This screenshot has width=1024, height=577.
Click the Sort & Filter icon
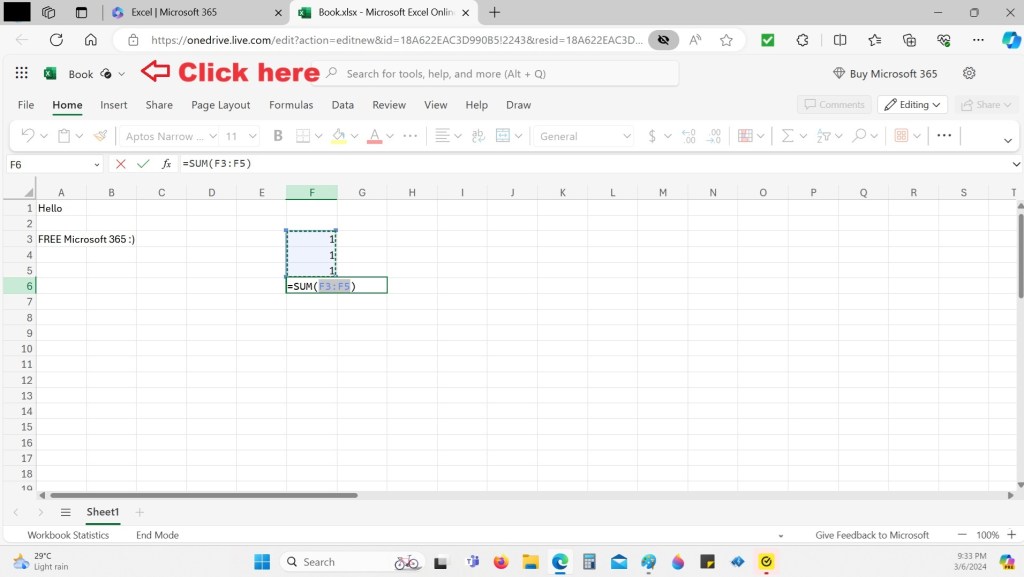coord(823,136)
